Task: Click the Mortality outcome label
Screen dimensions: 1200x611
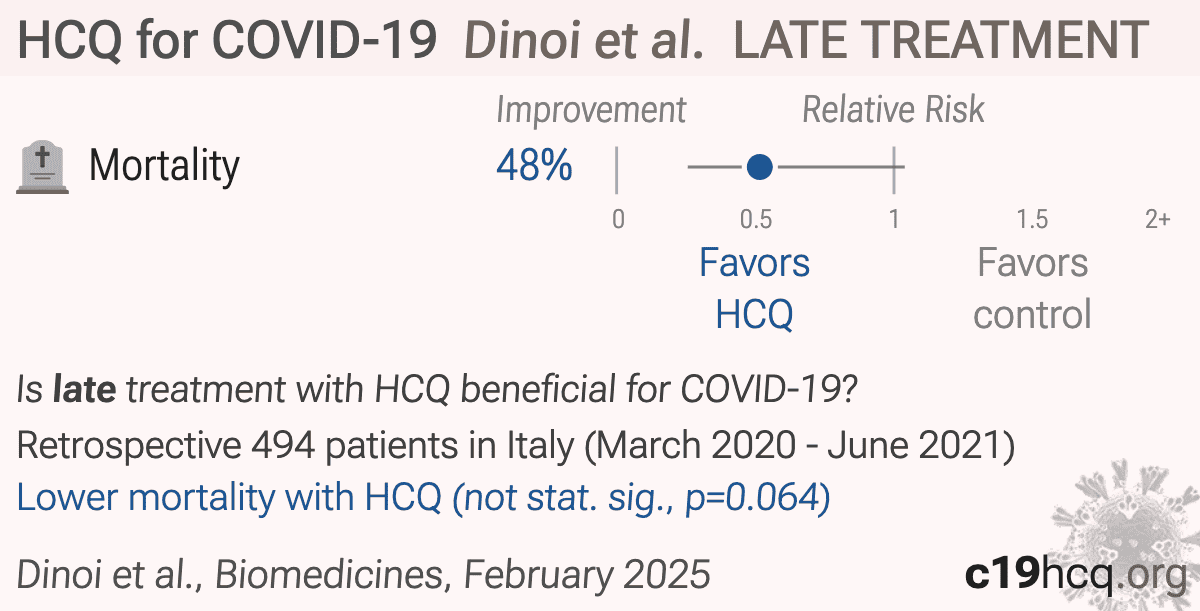Action: tap(165, 166)
